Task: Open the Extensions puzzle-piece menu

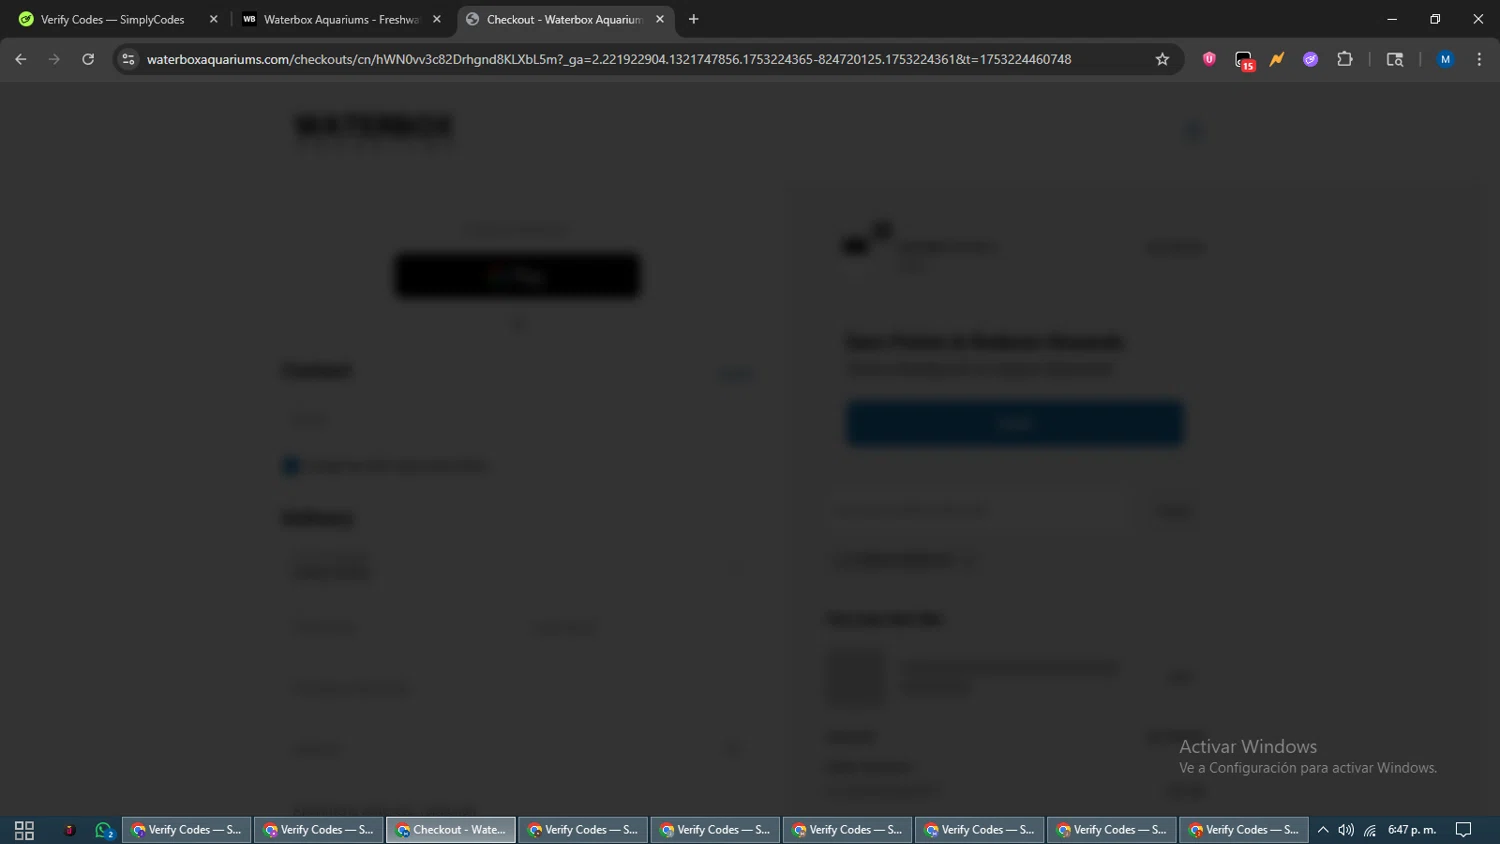Action: [x=1345, y=59]
